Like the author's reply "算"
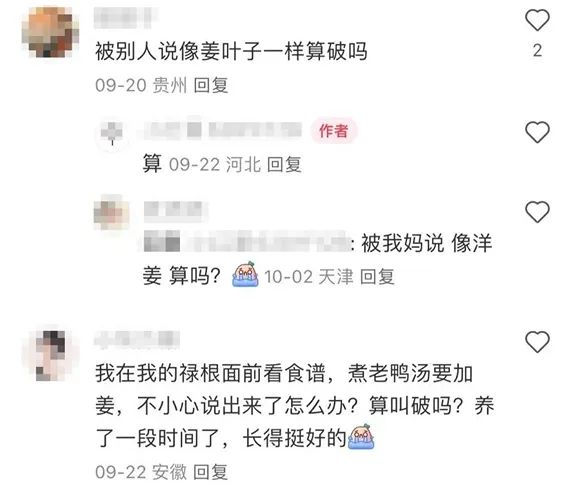 click(537, 132)
